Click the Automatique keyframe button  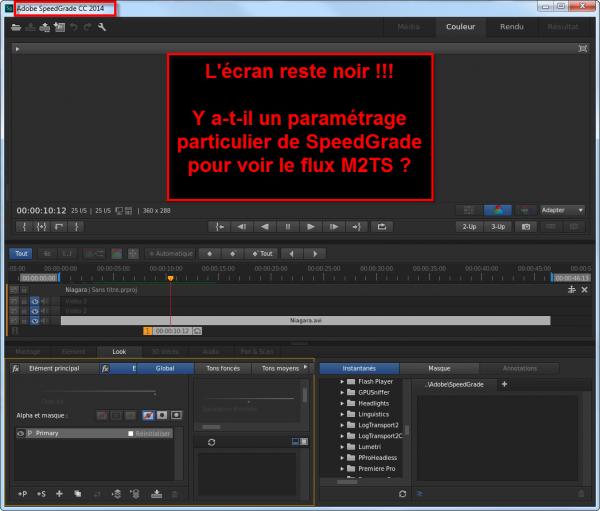(171, 253)
